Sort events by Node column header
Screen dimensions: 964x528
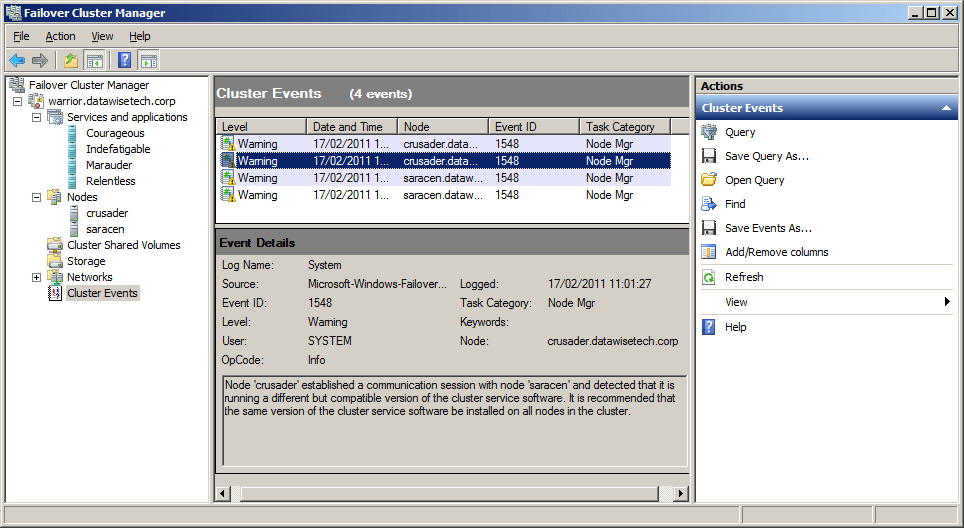pyautogui.click(x=443, y=127)
